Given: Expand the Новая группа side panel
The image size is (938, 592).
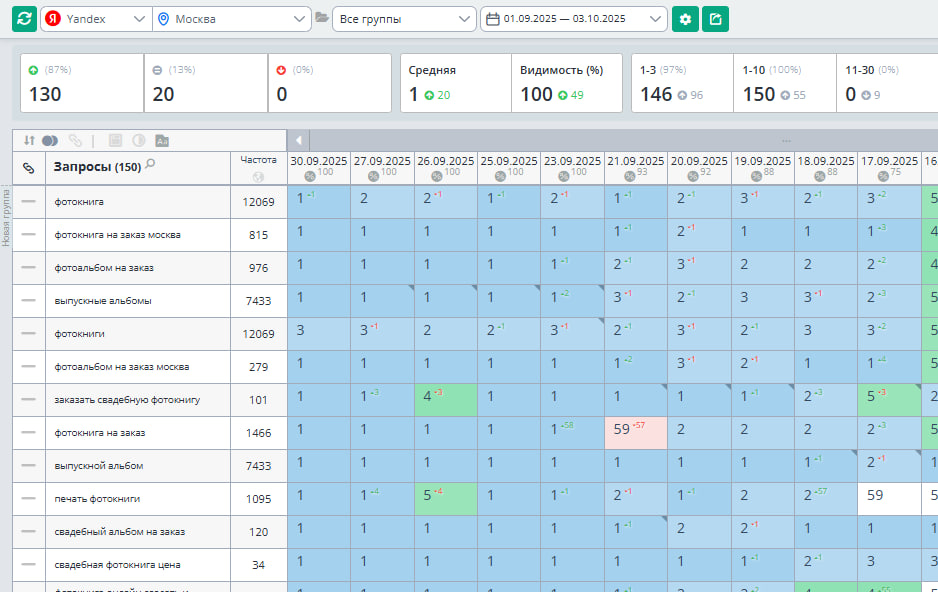Looking at the screenshot, I should tap(6, 216).
